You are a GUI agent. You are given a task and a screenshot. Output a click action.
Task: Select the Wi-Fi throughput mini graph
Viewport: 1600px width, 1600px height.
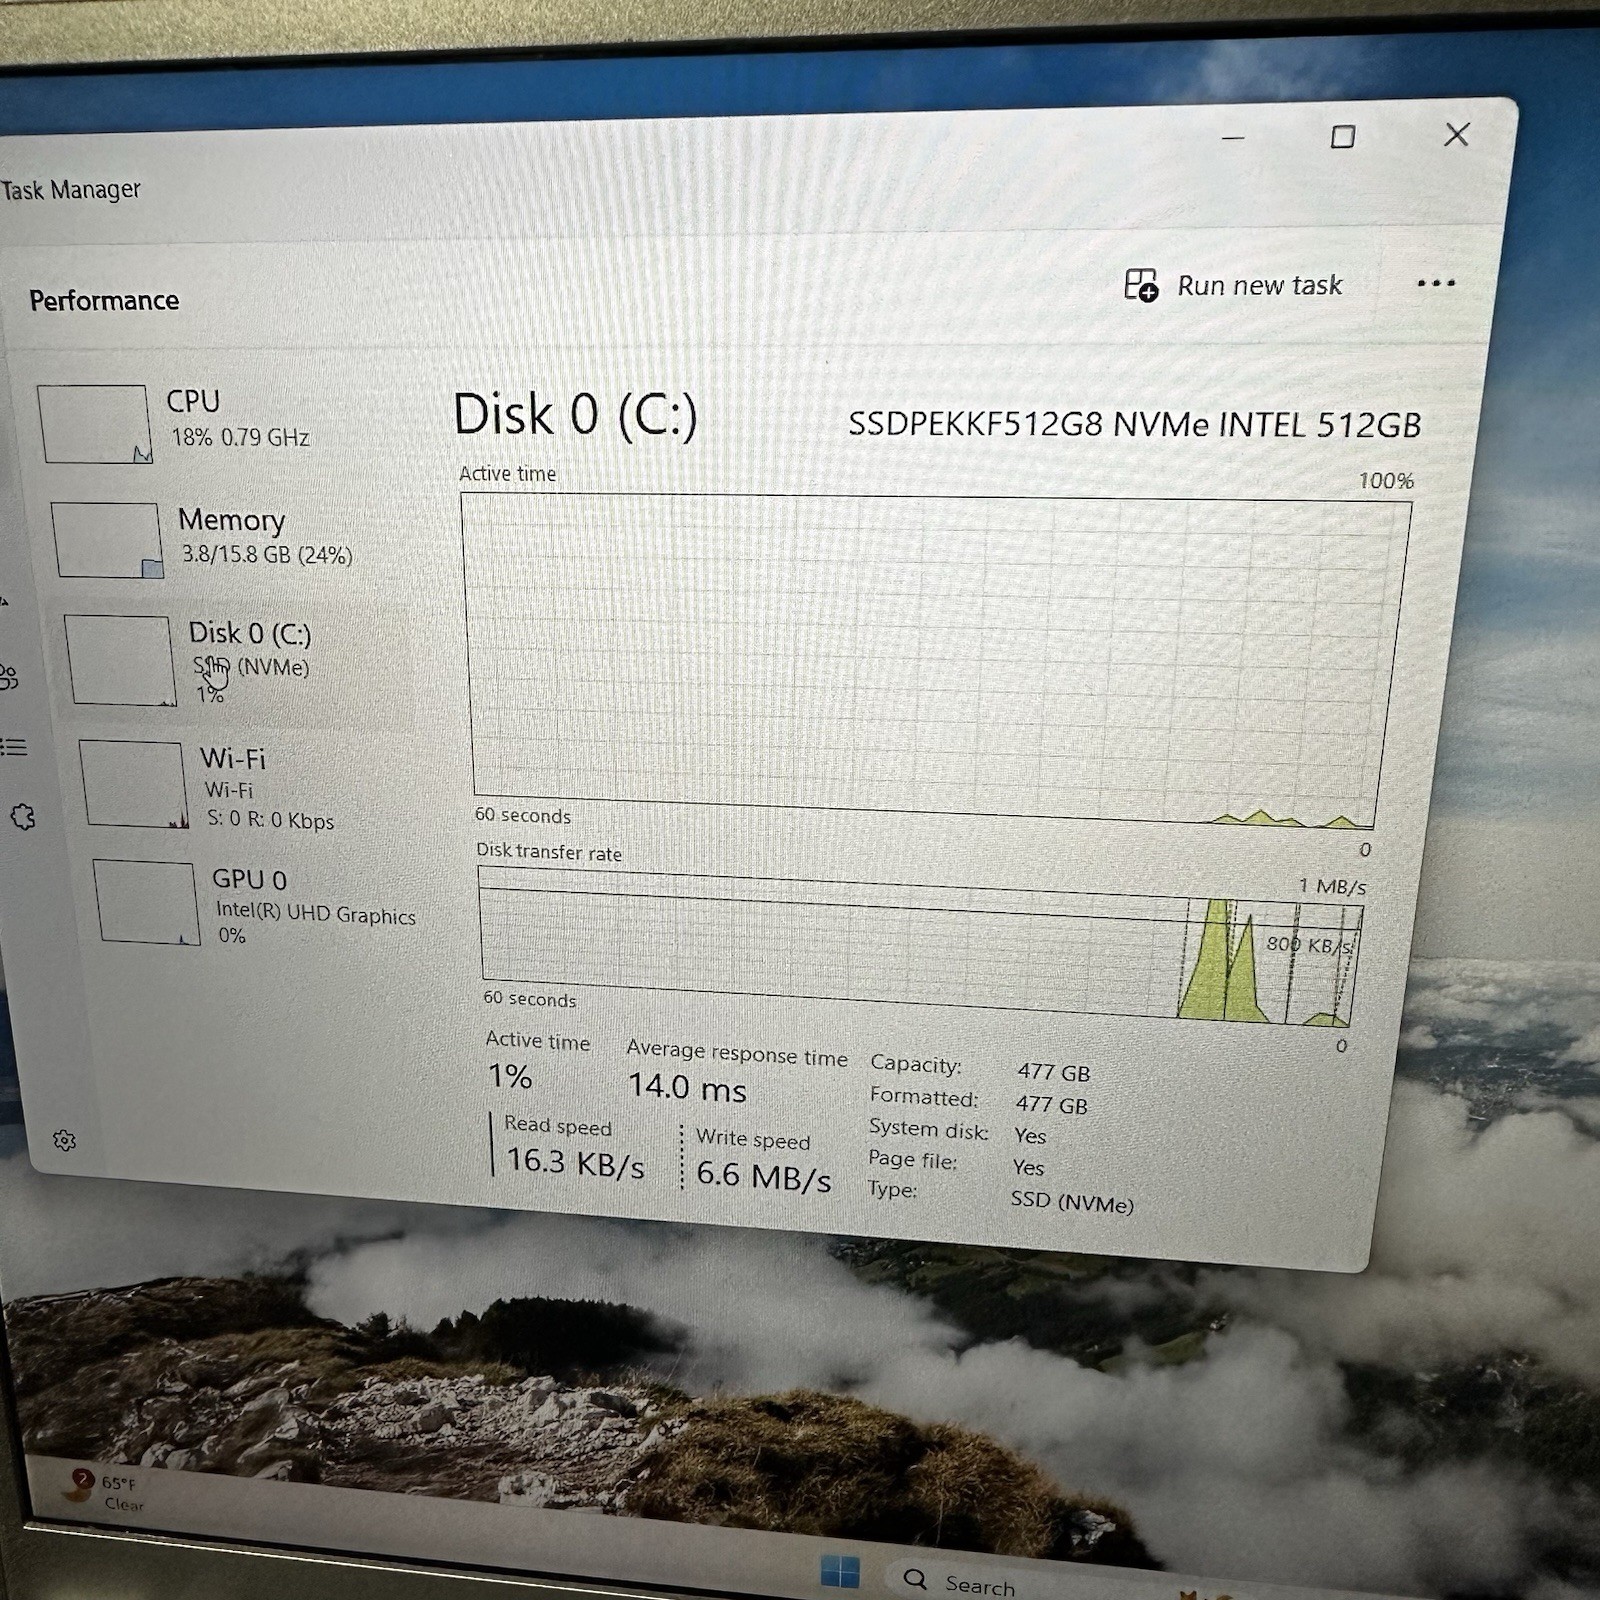(135, 784)
